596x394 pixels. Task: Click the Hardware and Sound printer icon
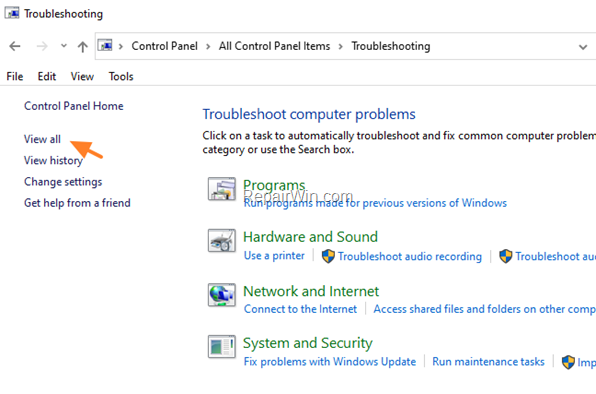[x=222, y=241]
